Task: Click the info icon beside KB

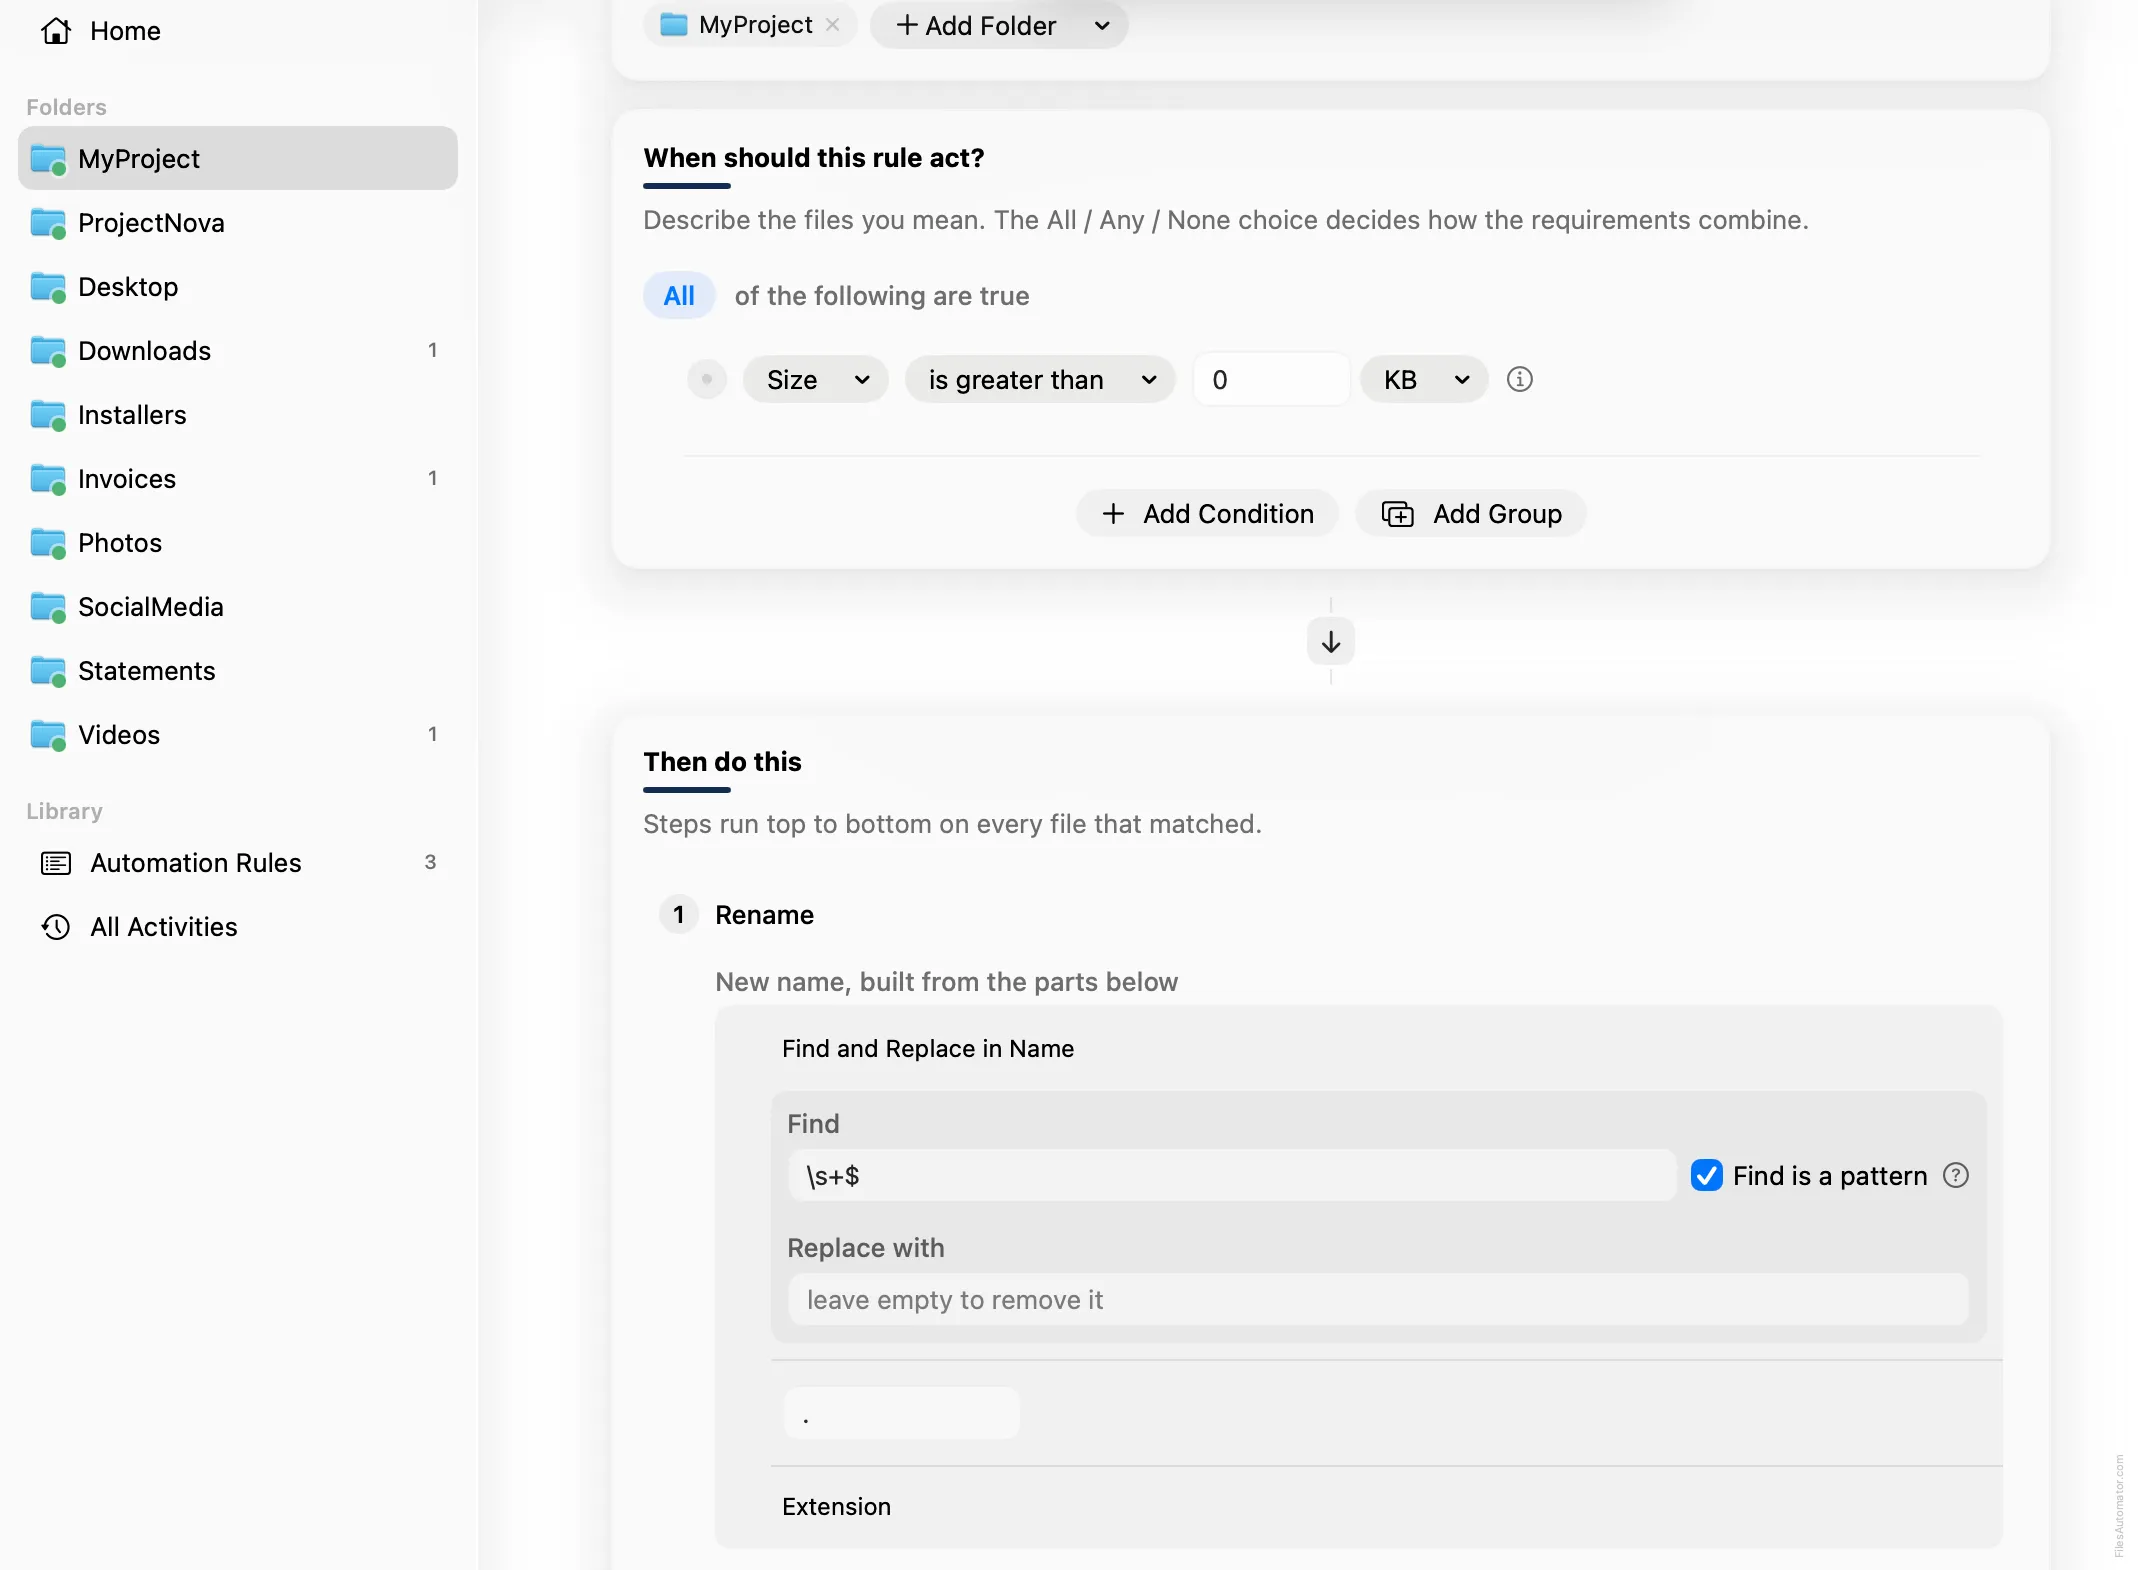Action: pyautogui.click(x=1520, y=380)
